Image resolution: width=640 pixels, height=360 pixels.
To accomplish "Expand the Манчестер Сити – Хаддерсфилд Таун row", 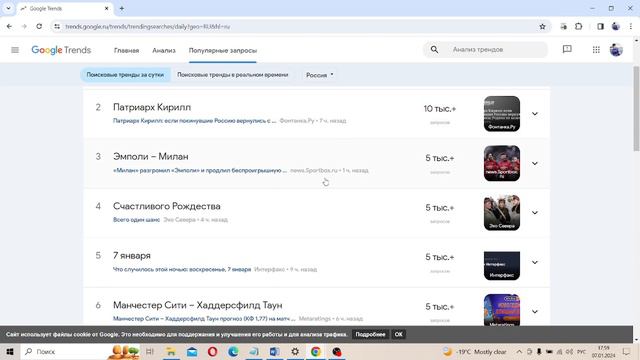I will point(535,311).
